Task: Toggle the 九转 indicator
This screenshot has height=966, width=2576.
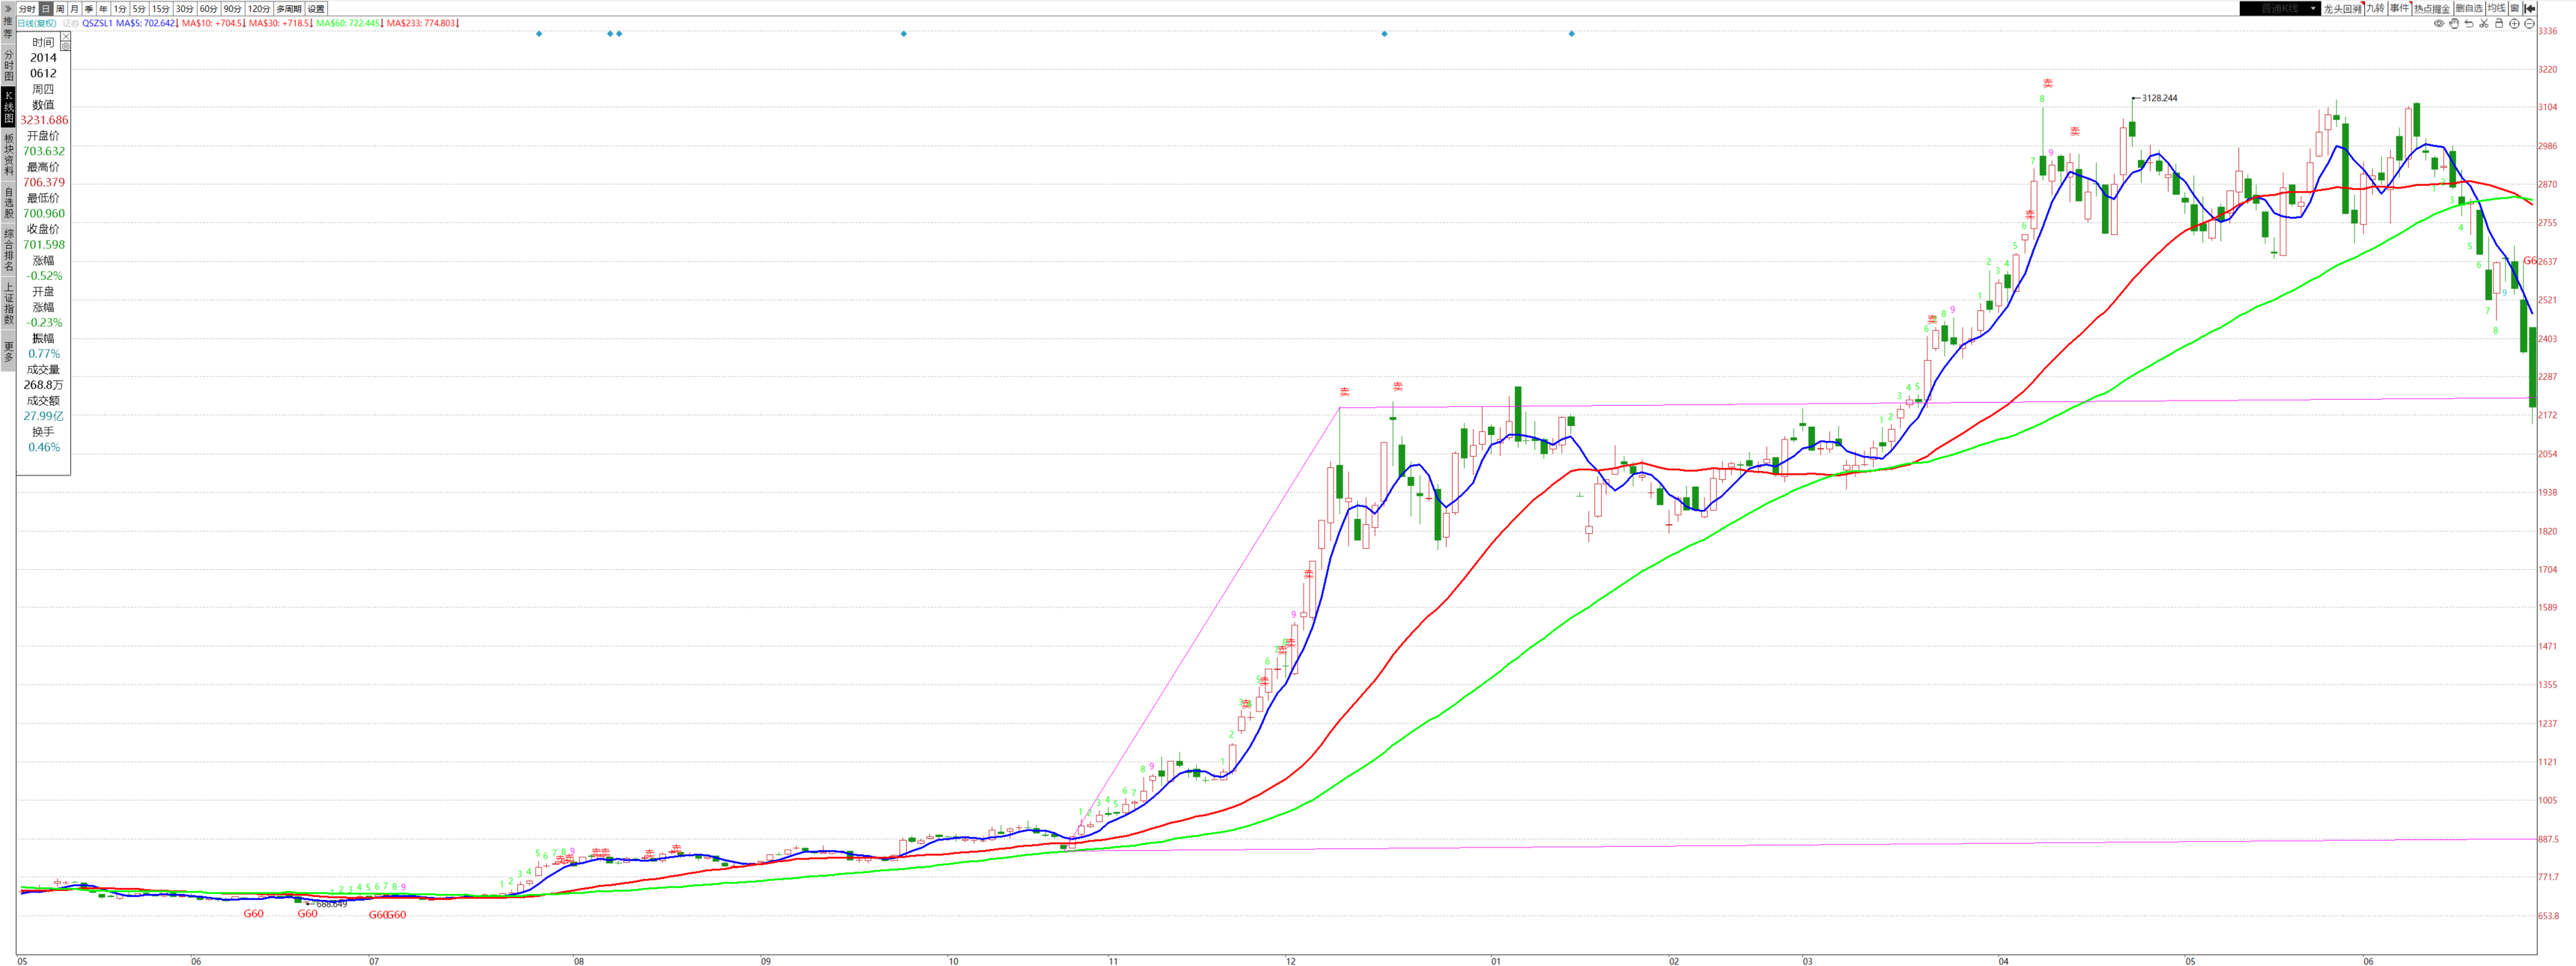Action: coord(2376,8)
